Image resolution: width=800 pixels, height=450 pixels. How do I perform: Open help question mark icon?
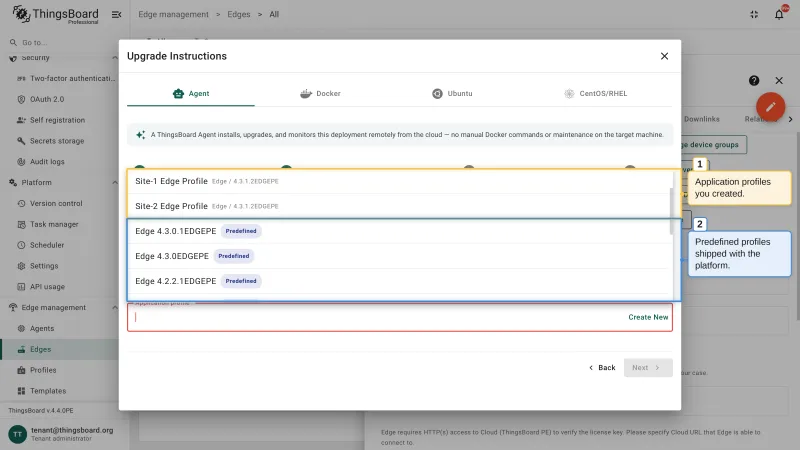pos(754,81)
